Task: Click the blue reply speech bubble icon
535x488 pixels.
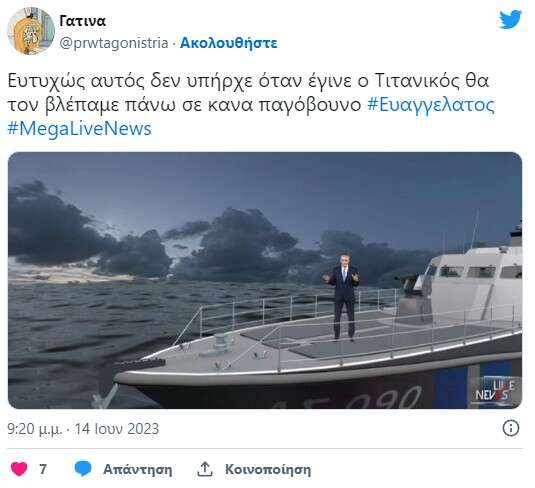Action: coord(83,469)
